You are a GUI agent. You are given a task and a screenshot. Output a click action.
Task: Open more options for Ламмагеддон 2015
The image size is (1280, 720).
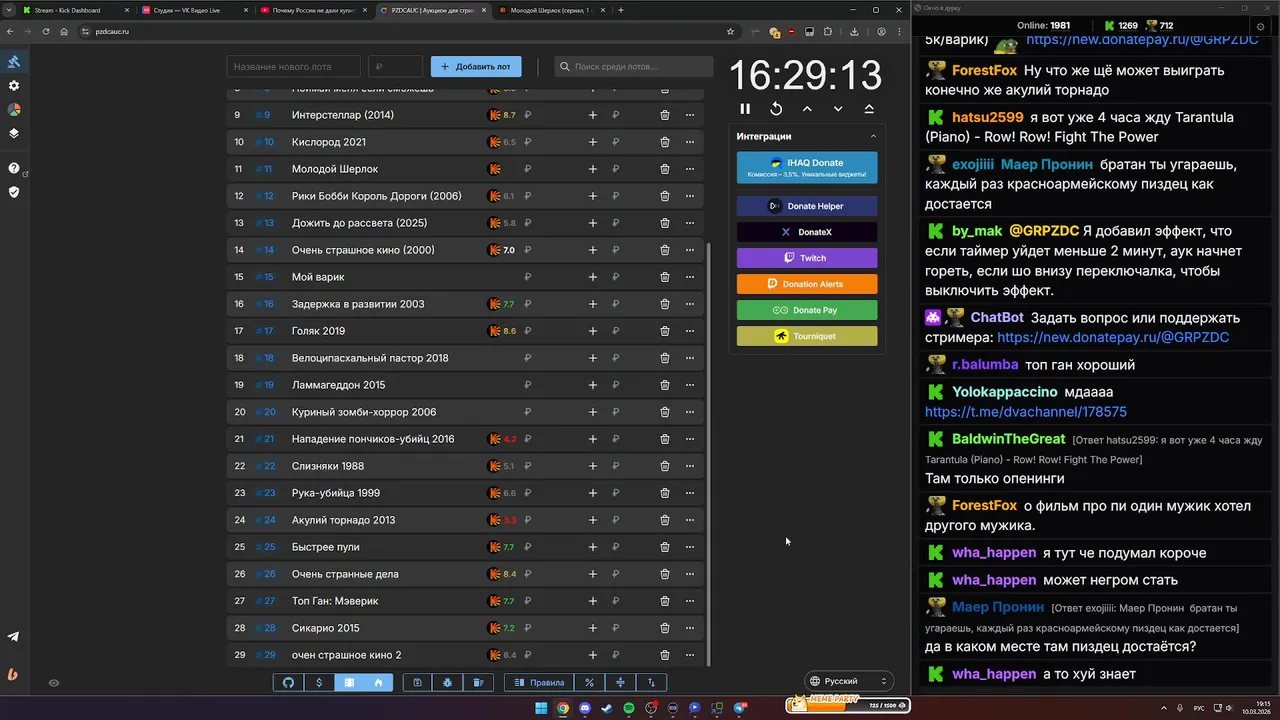[x=690, y=385]
